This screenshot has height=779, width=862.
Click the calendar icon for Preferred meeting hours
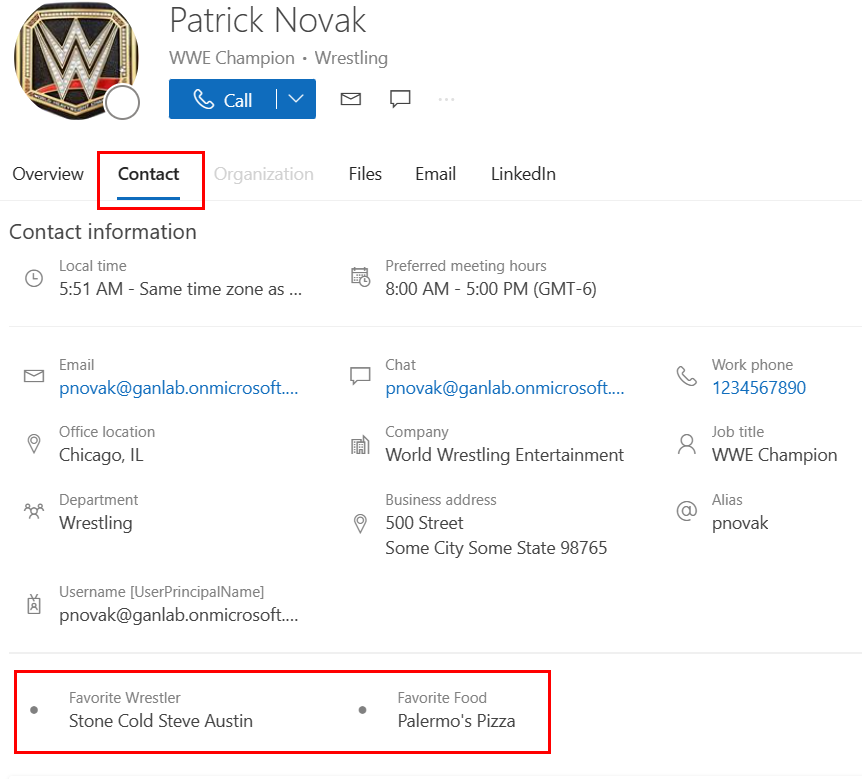point(360,278)
